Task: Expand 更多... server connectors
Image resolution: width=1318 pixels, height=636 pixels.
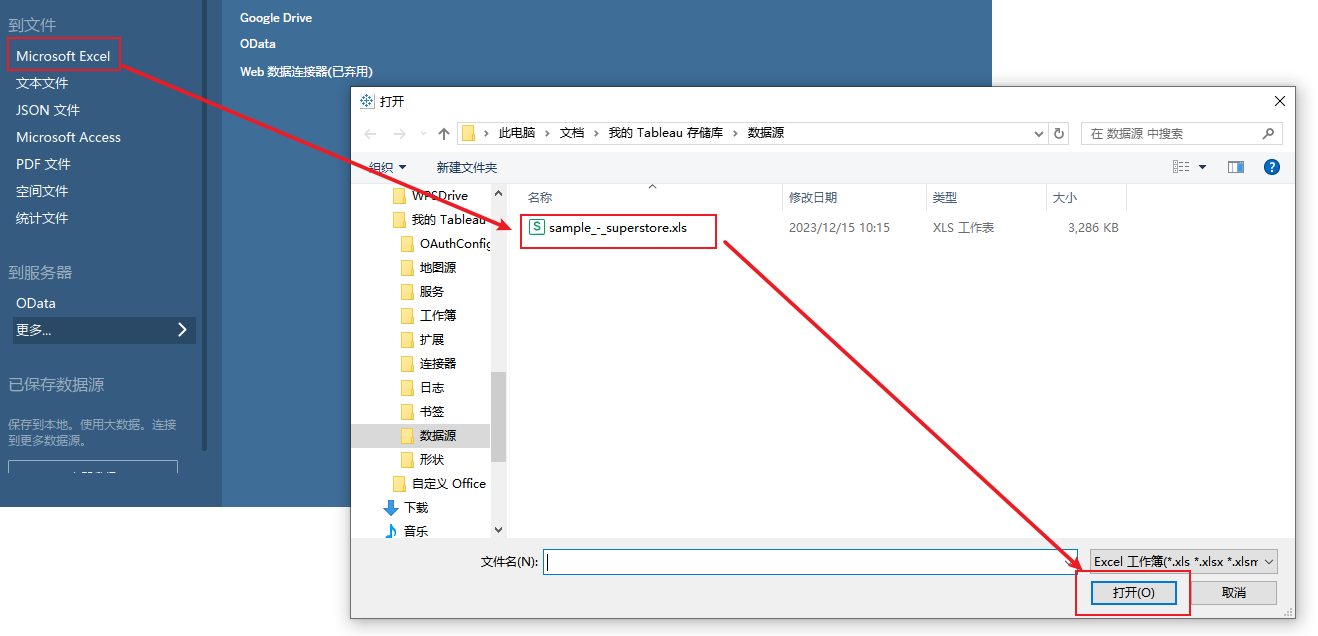Action: [x=104, y=330]
